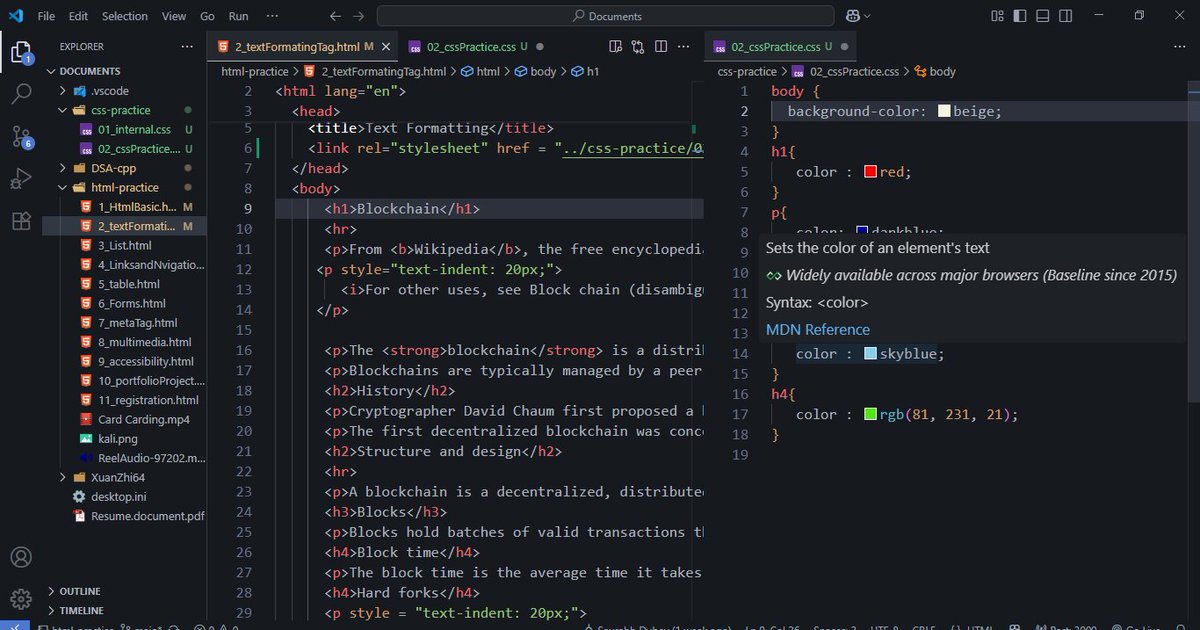Click desktop.ini gear file icon
This screenshot has height=630, width=1200.
(x=79, y=497)
